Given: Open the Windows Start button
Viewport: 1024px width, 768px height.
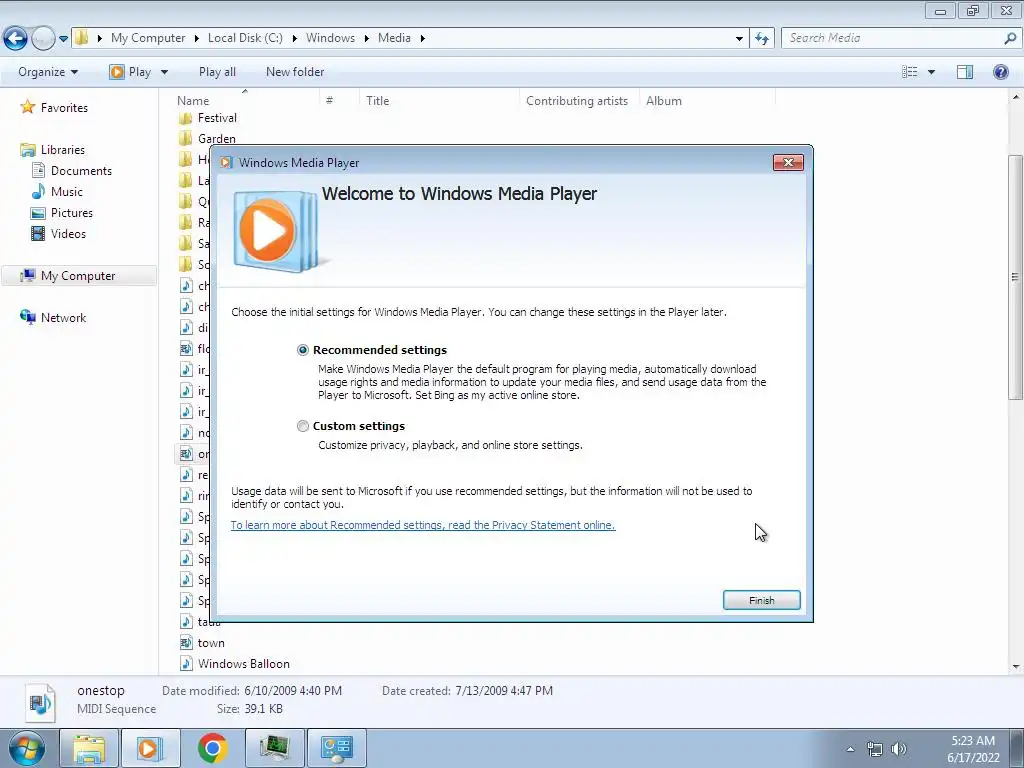Looking at the screenshot, I should point(26,748).
